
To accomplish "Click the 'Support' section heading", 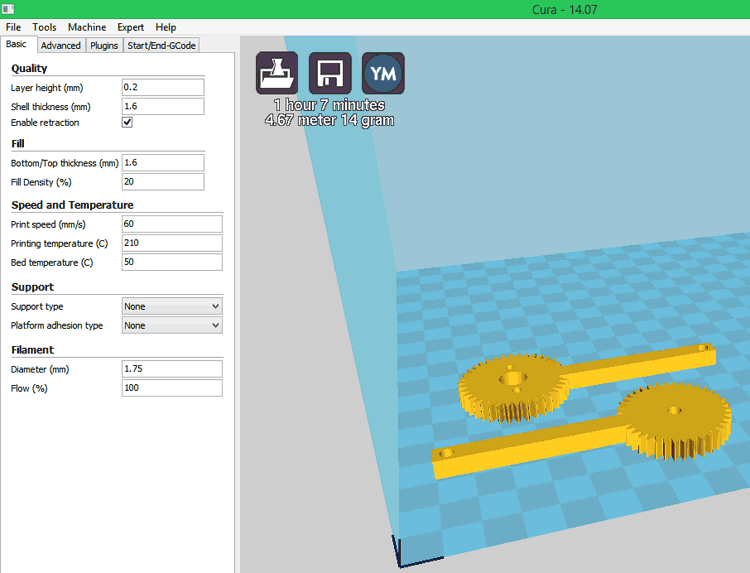I will pyautogui.click(x=33, y=287).
